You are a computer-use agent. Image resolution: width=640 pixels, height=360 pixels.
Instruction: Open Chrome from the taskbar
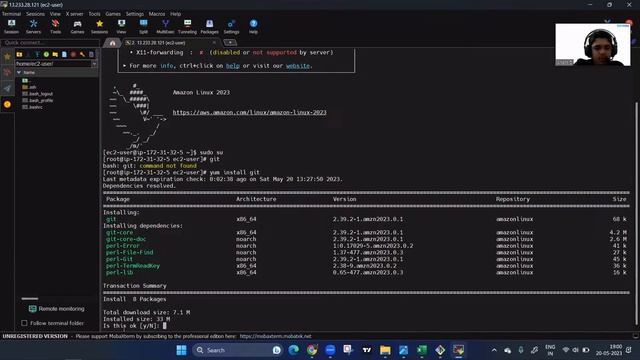(x=312, y=350)
